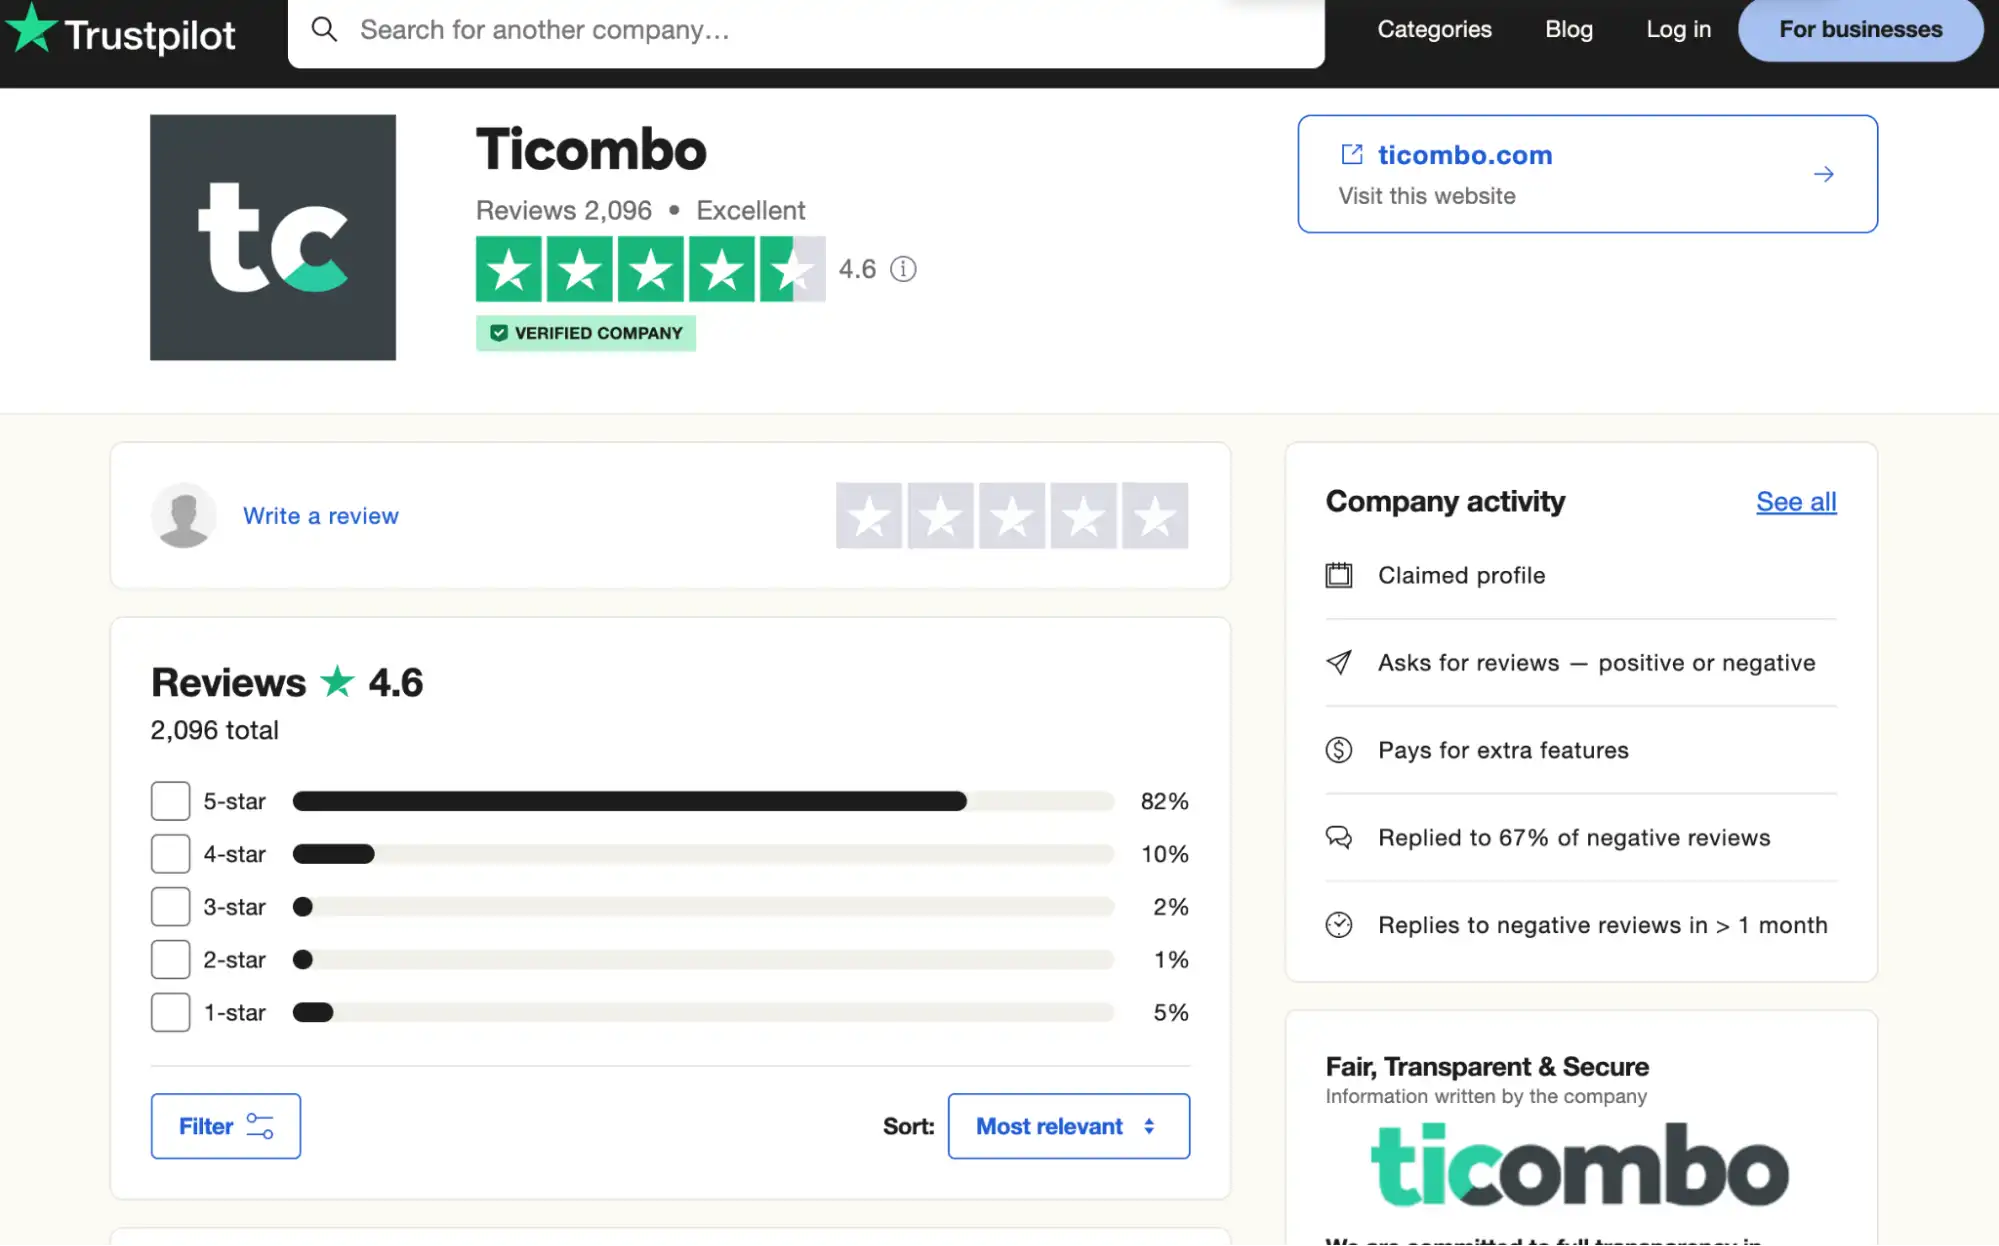Click the arrow in the Visit website card
1999x1246 pixels.
[x=1824, y=173]
